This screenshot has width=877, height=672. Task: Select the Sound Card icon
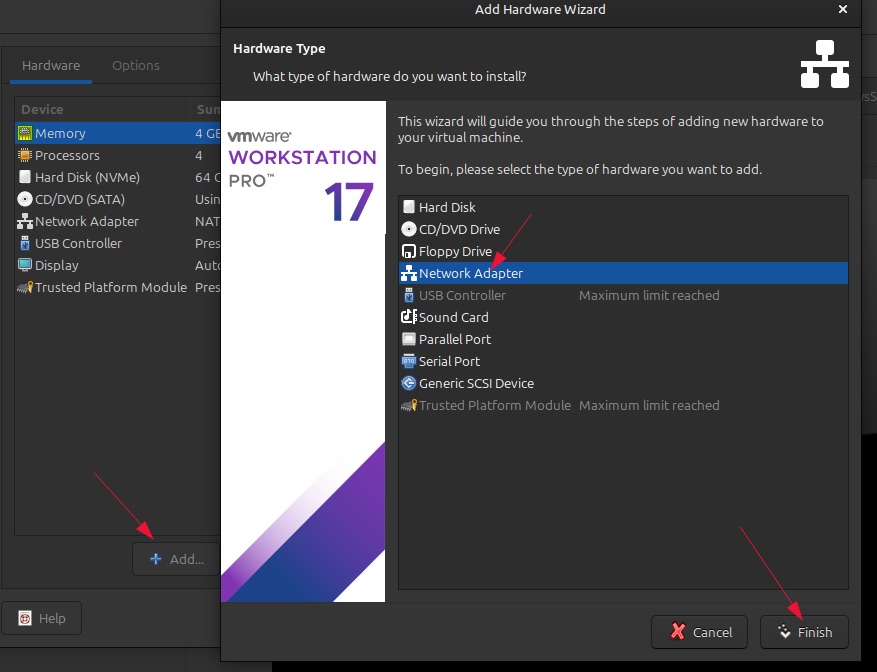(408, 317)
